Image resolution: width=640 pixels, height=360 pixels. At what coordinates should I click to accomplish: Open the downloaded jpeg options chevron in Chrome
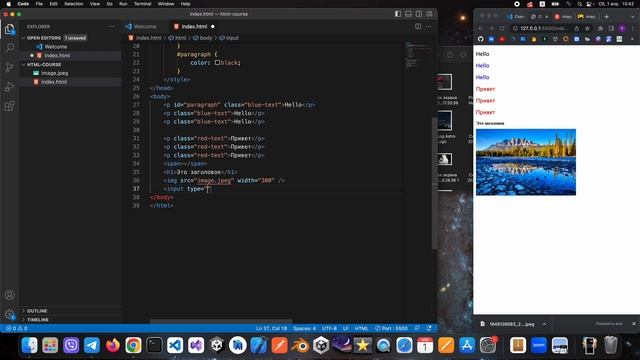click(x=544, y=324)
